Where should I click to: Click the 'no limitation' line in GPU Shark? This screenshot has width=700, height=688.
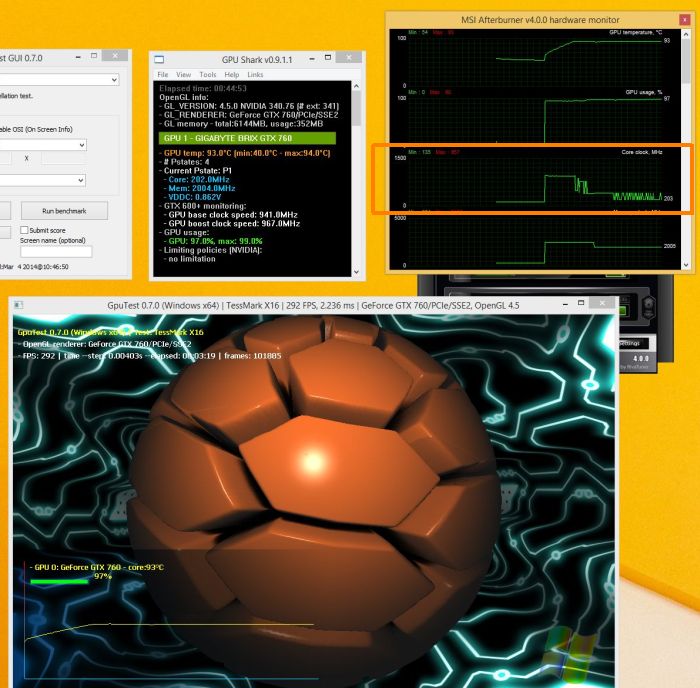pyautogui.click(x=192, y=259)
